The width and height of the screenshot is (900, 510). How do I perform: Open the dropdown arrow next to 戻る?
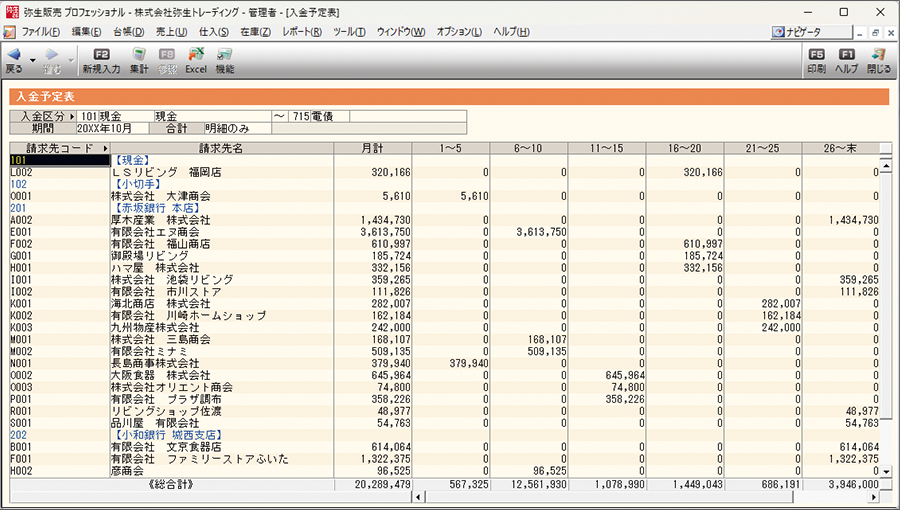[33, 60]
